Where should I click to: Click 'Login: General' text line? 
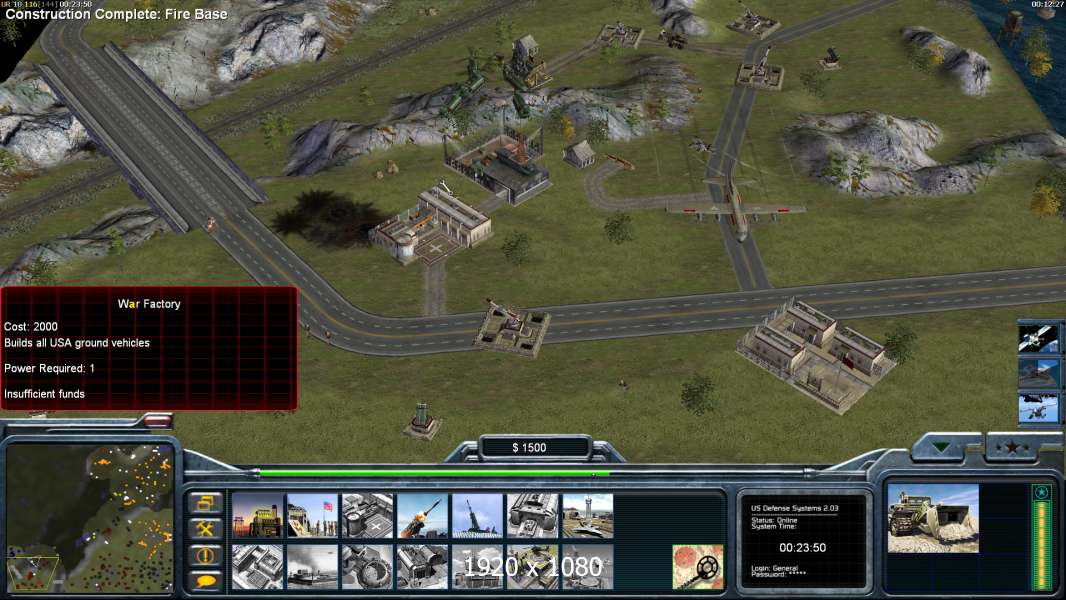[x=774, y=568]
